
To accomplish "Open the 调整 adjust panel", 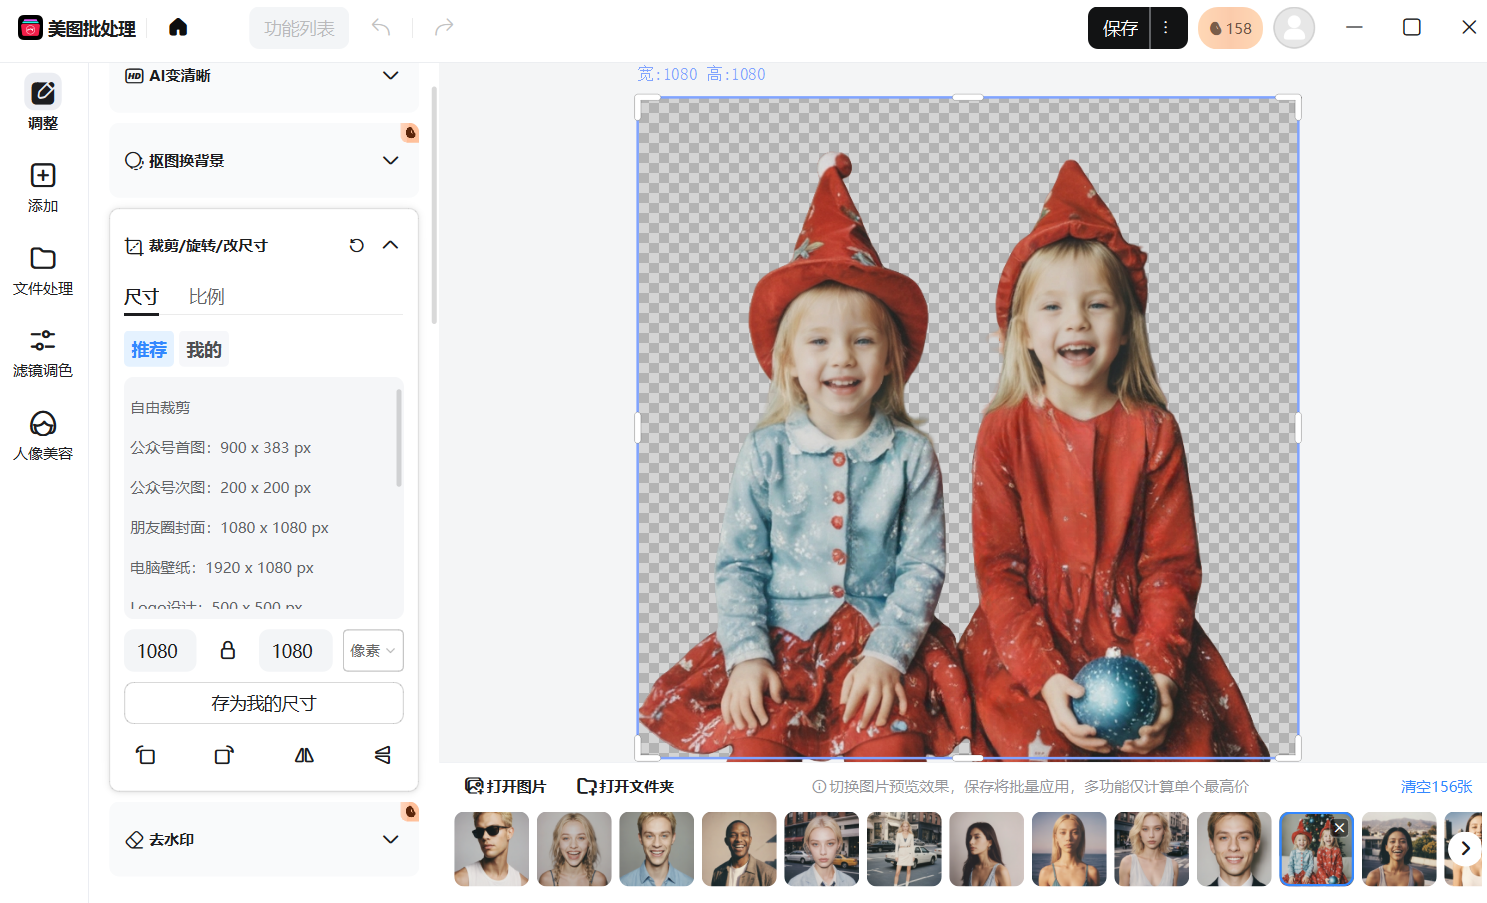I will pos(43,103).
